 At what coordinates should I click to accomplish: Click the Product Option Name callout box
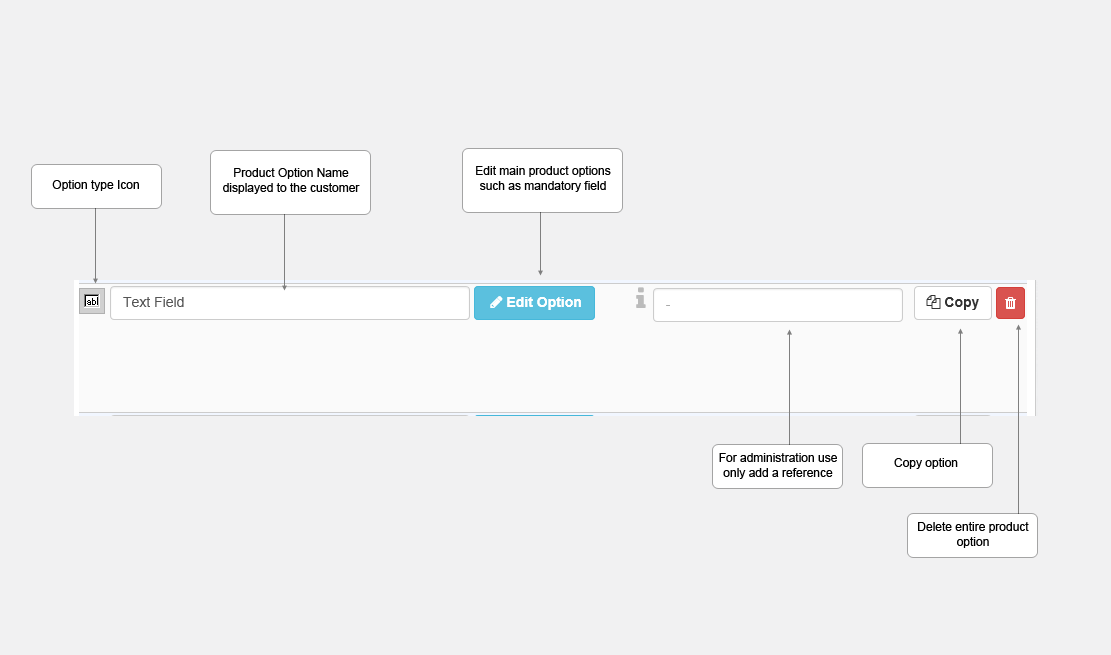pos(291,182)
